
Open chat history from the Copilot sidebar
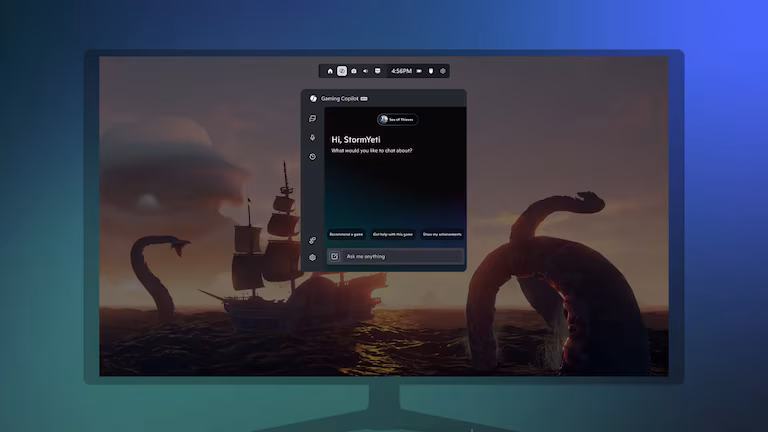(313, 156)
